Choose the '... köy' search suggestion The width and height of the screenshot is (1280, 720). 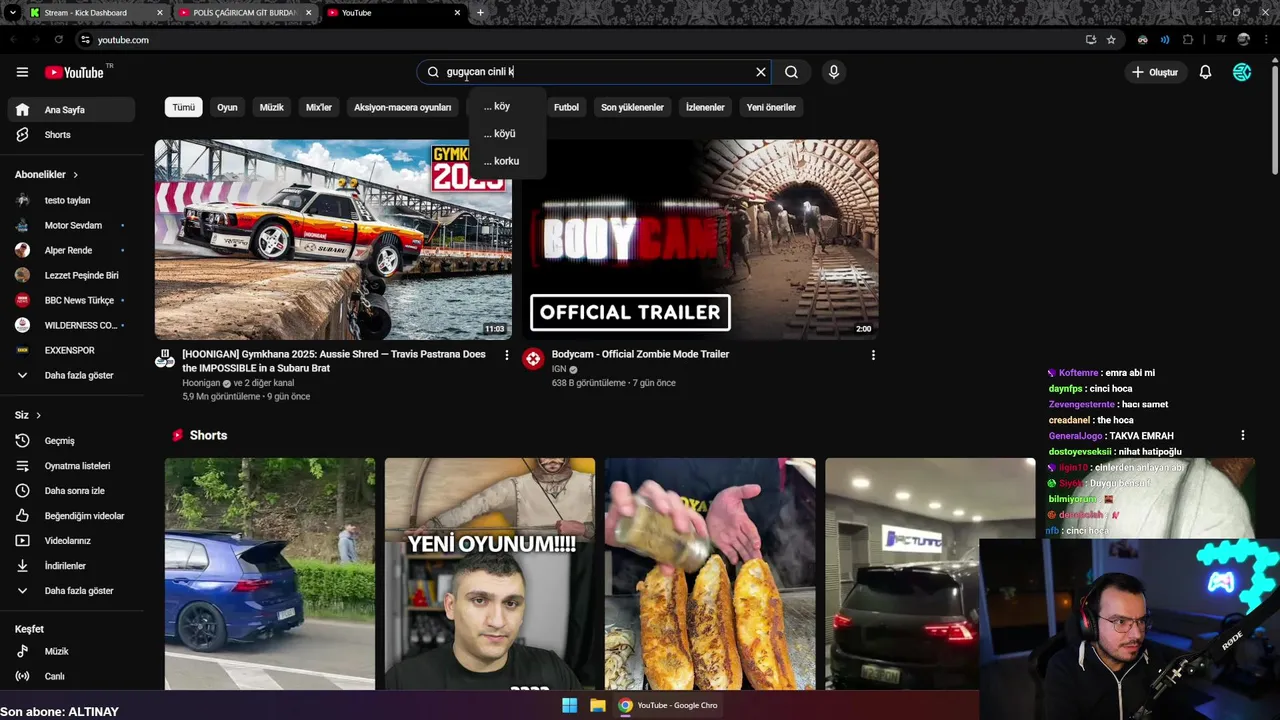pos(507,106)
